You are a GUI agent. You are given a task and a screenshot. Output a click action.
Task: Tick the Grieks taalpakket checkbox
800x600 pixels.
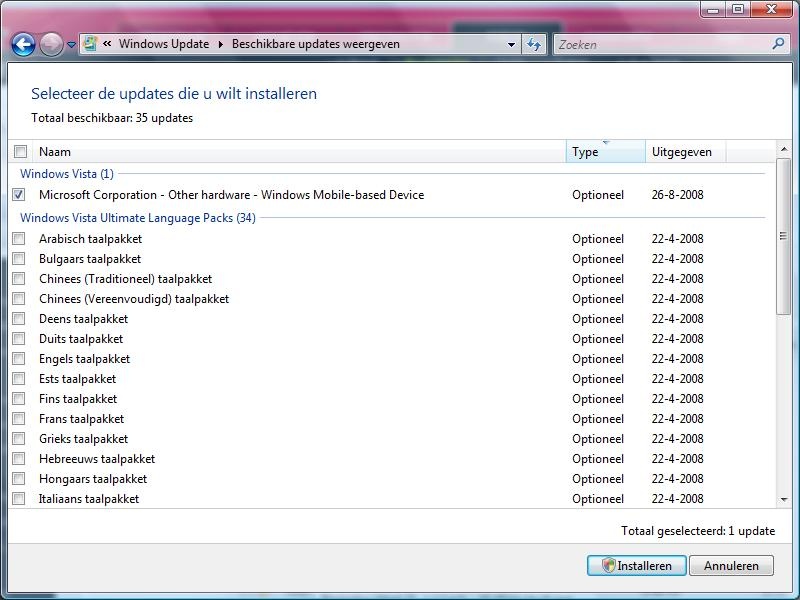[x=19, y=439]
